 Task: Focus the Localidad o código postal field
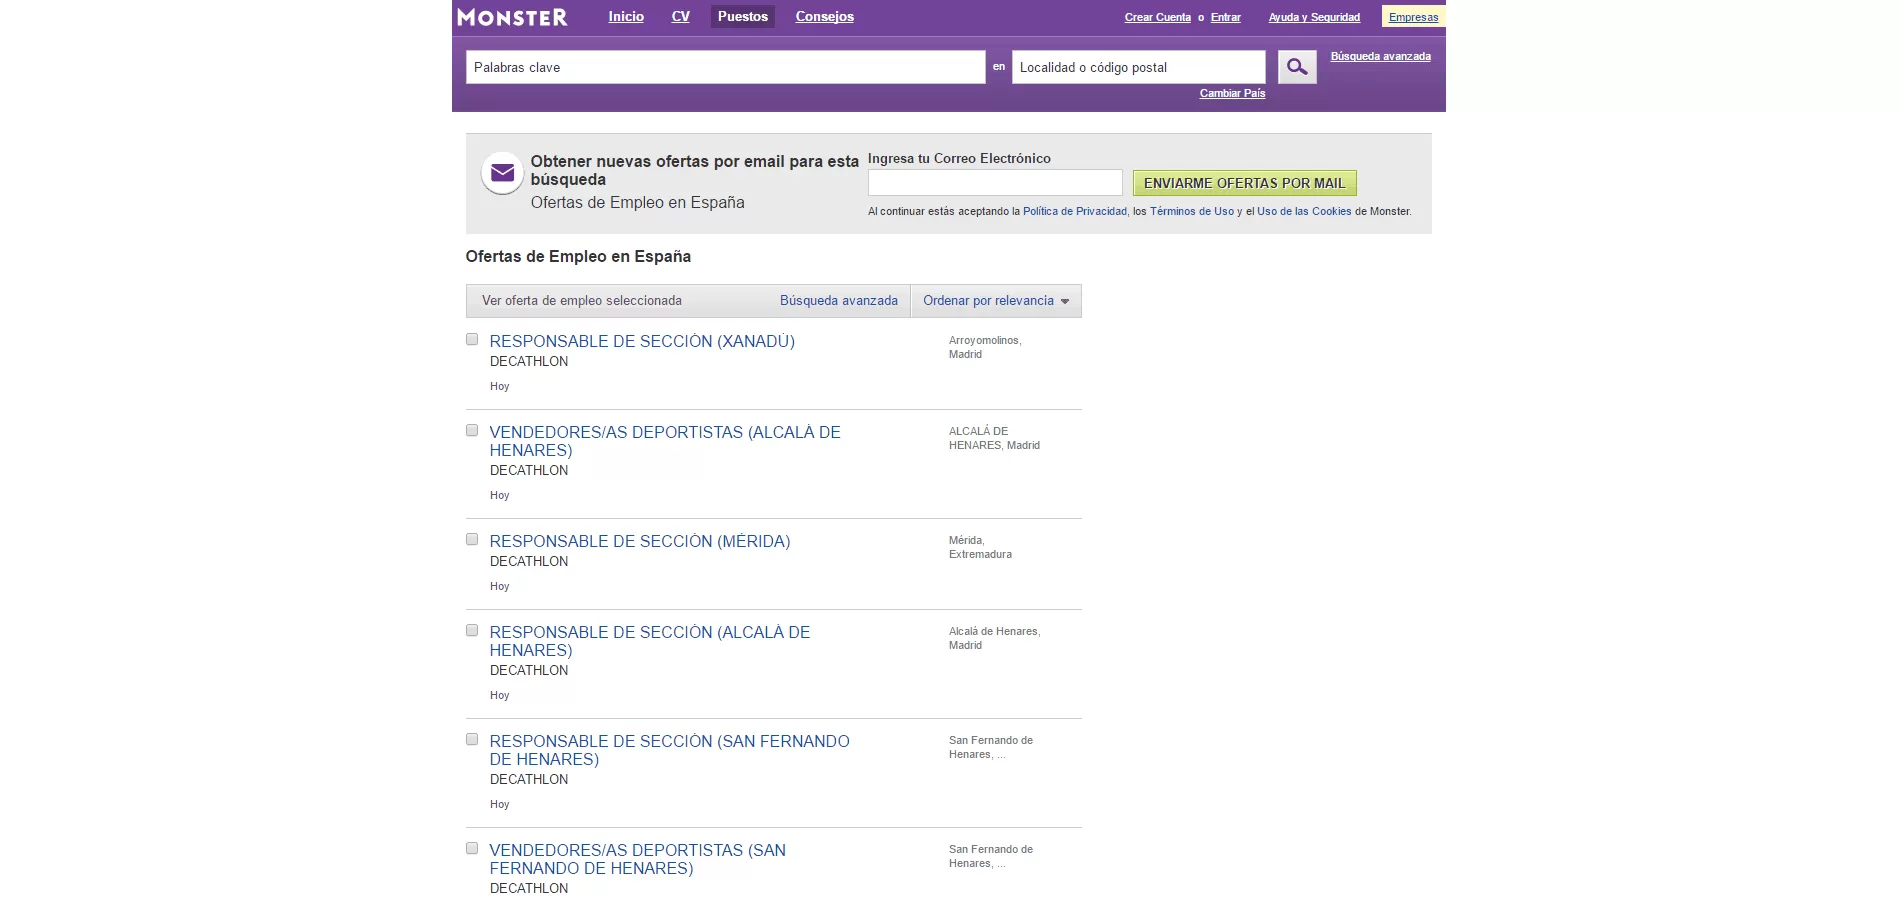point(1139,67)
